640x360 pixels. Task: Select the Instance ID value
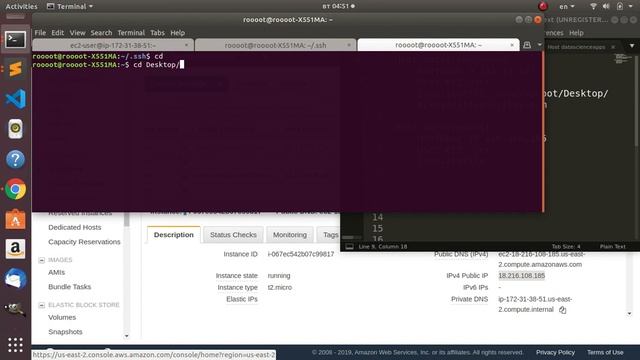pyautogui.click(x=300, y=254)
